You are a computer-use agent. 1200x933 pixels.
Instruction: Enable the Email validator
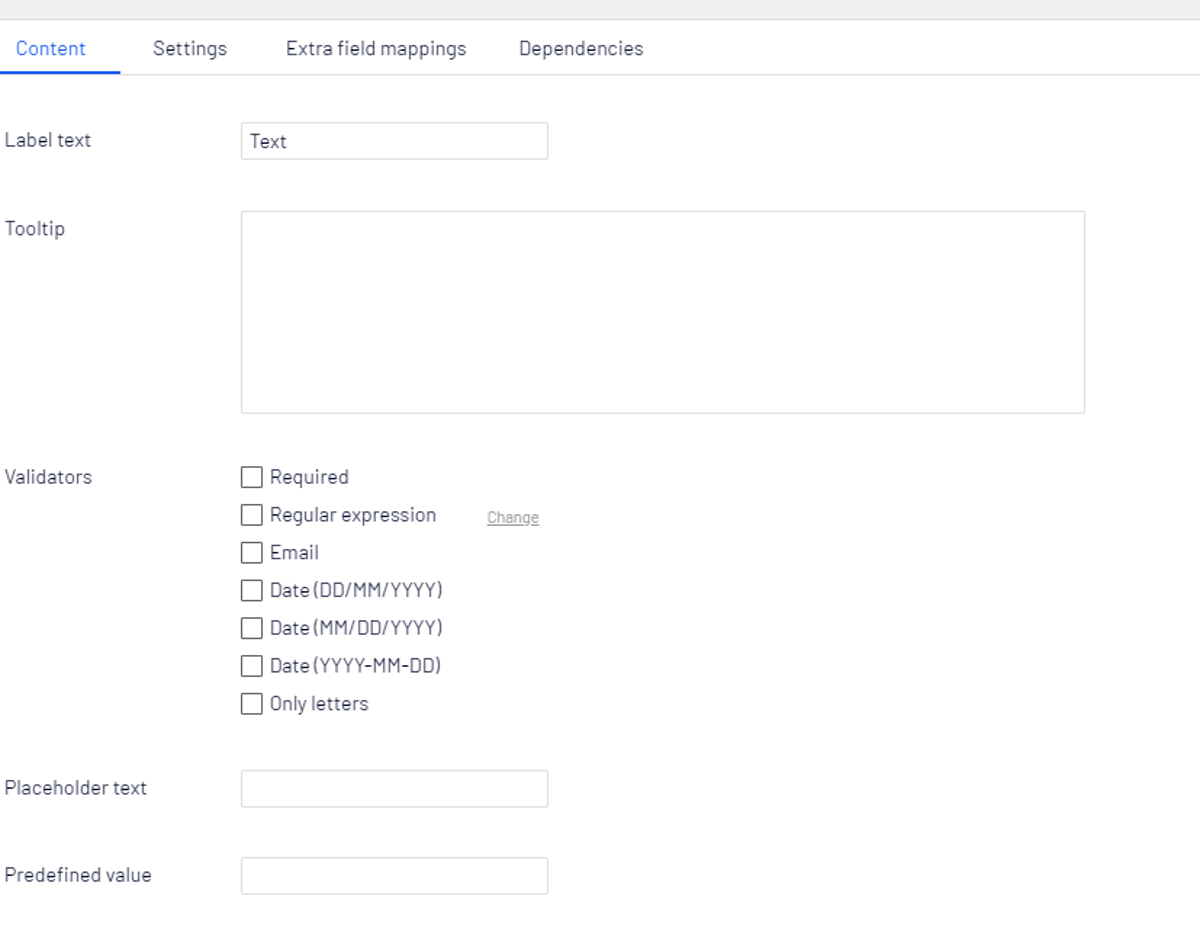pos(251,552)
